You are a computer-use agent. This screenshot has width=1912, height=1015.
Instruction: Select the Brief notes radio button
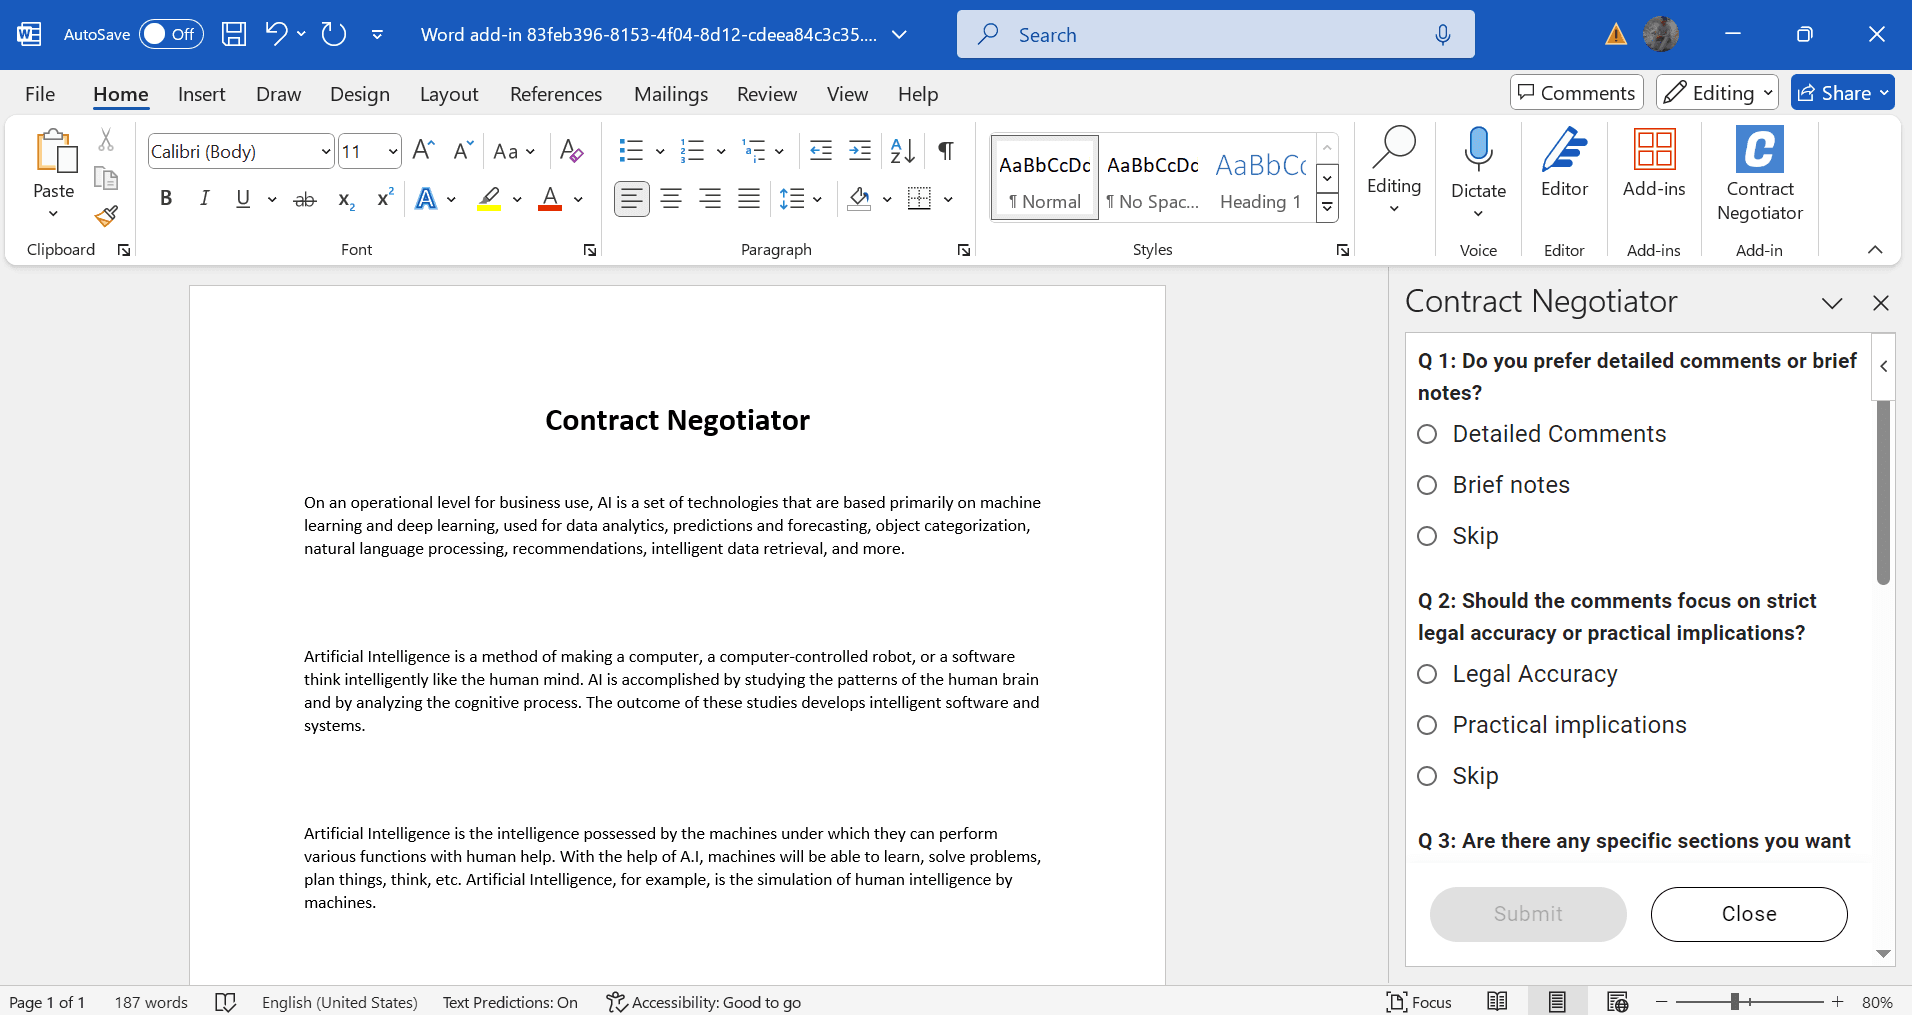pyautogui.click(x=1427, y=485)
